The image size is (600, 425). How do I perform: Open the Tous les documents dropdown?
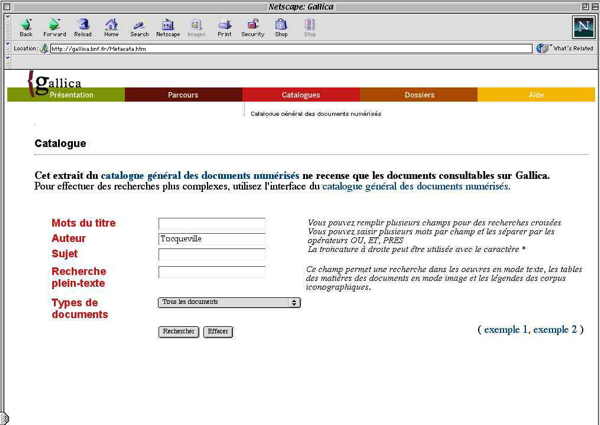pos(229,302)
